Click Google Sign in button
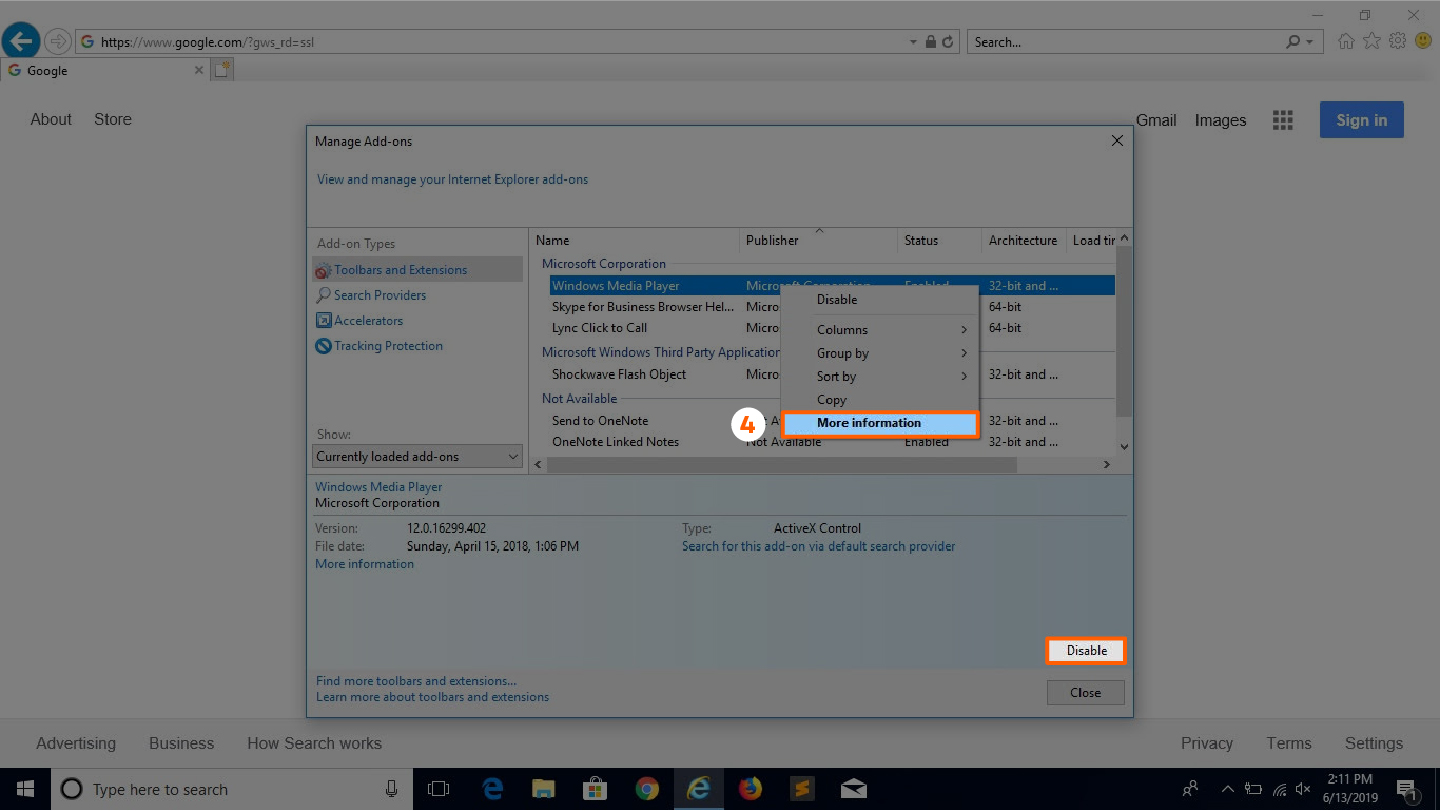The height and width of the screenshot is (811, 1440). 1361,120
